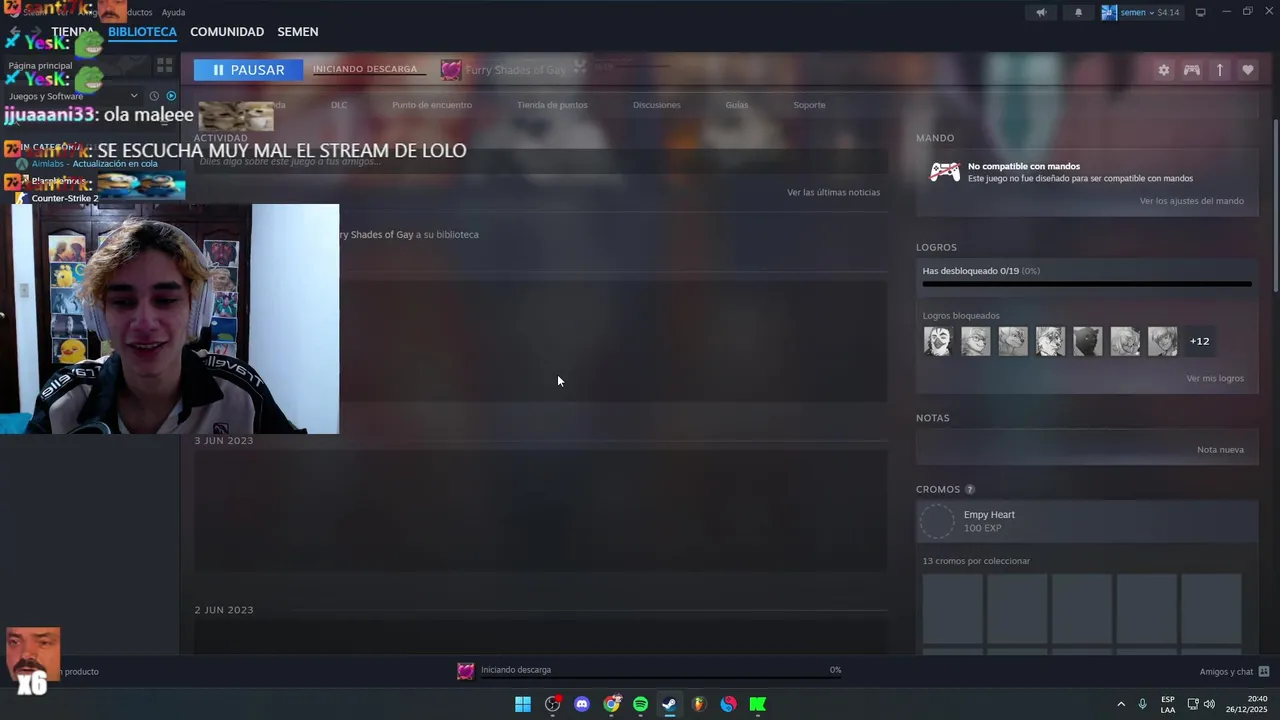Open Google Chrome from the taskbar
This screenshot has width=1280, height=720.
pyautogui.click(x=612, y=704)
